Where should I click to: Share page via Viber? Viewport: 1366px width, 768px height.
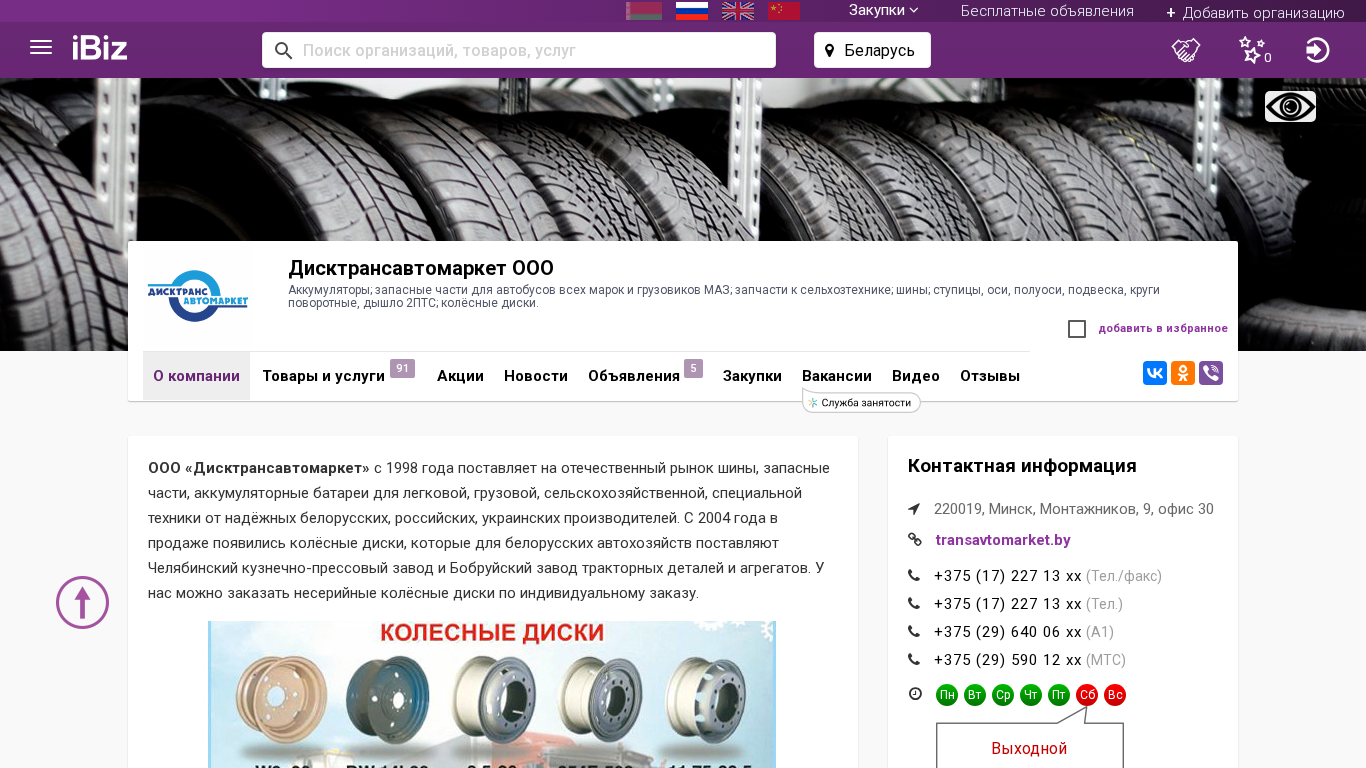pyautogui.click(x=1211, y=373)
